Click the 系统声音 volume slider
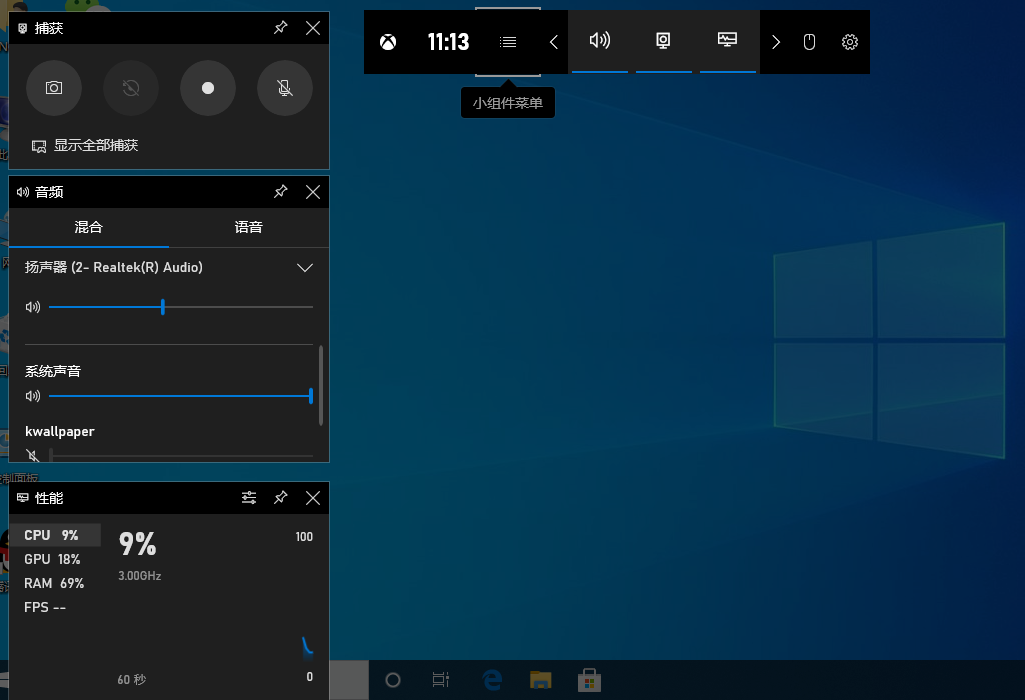The width and height of the screenshot is (1025, 700). (180, 396)
